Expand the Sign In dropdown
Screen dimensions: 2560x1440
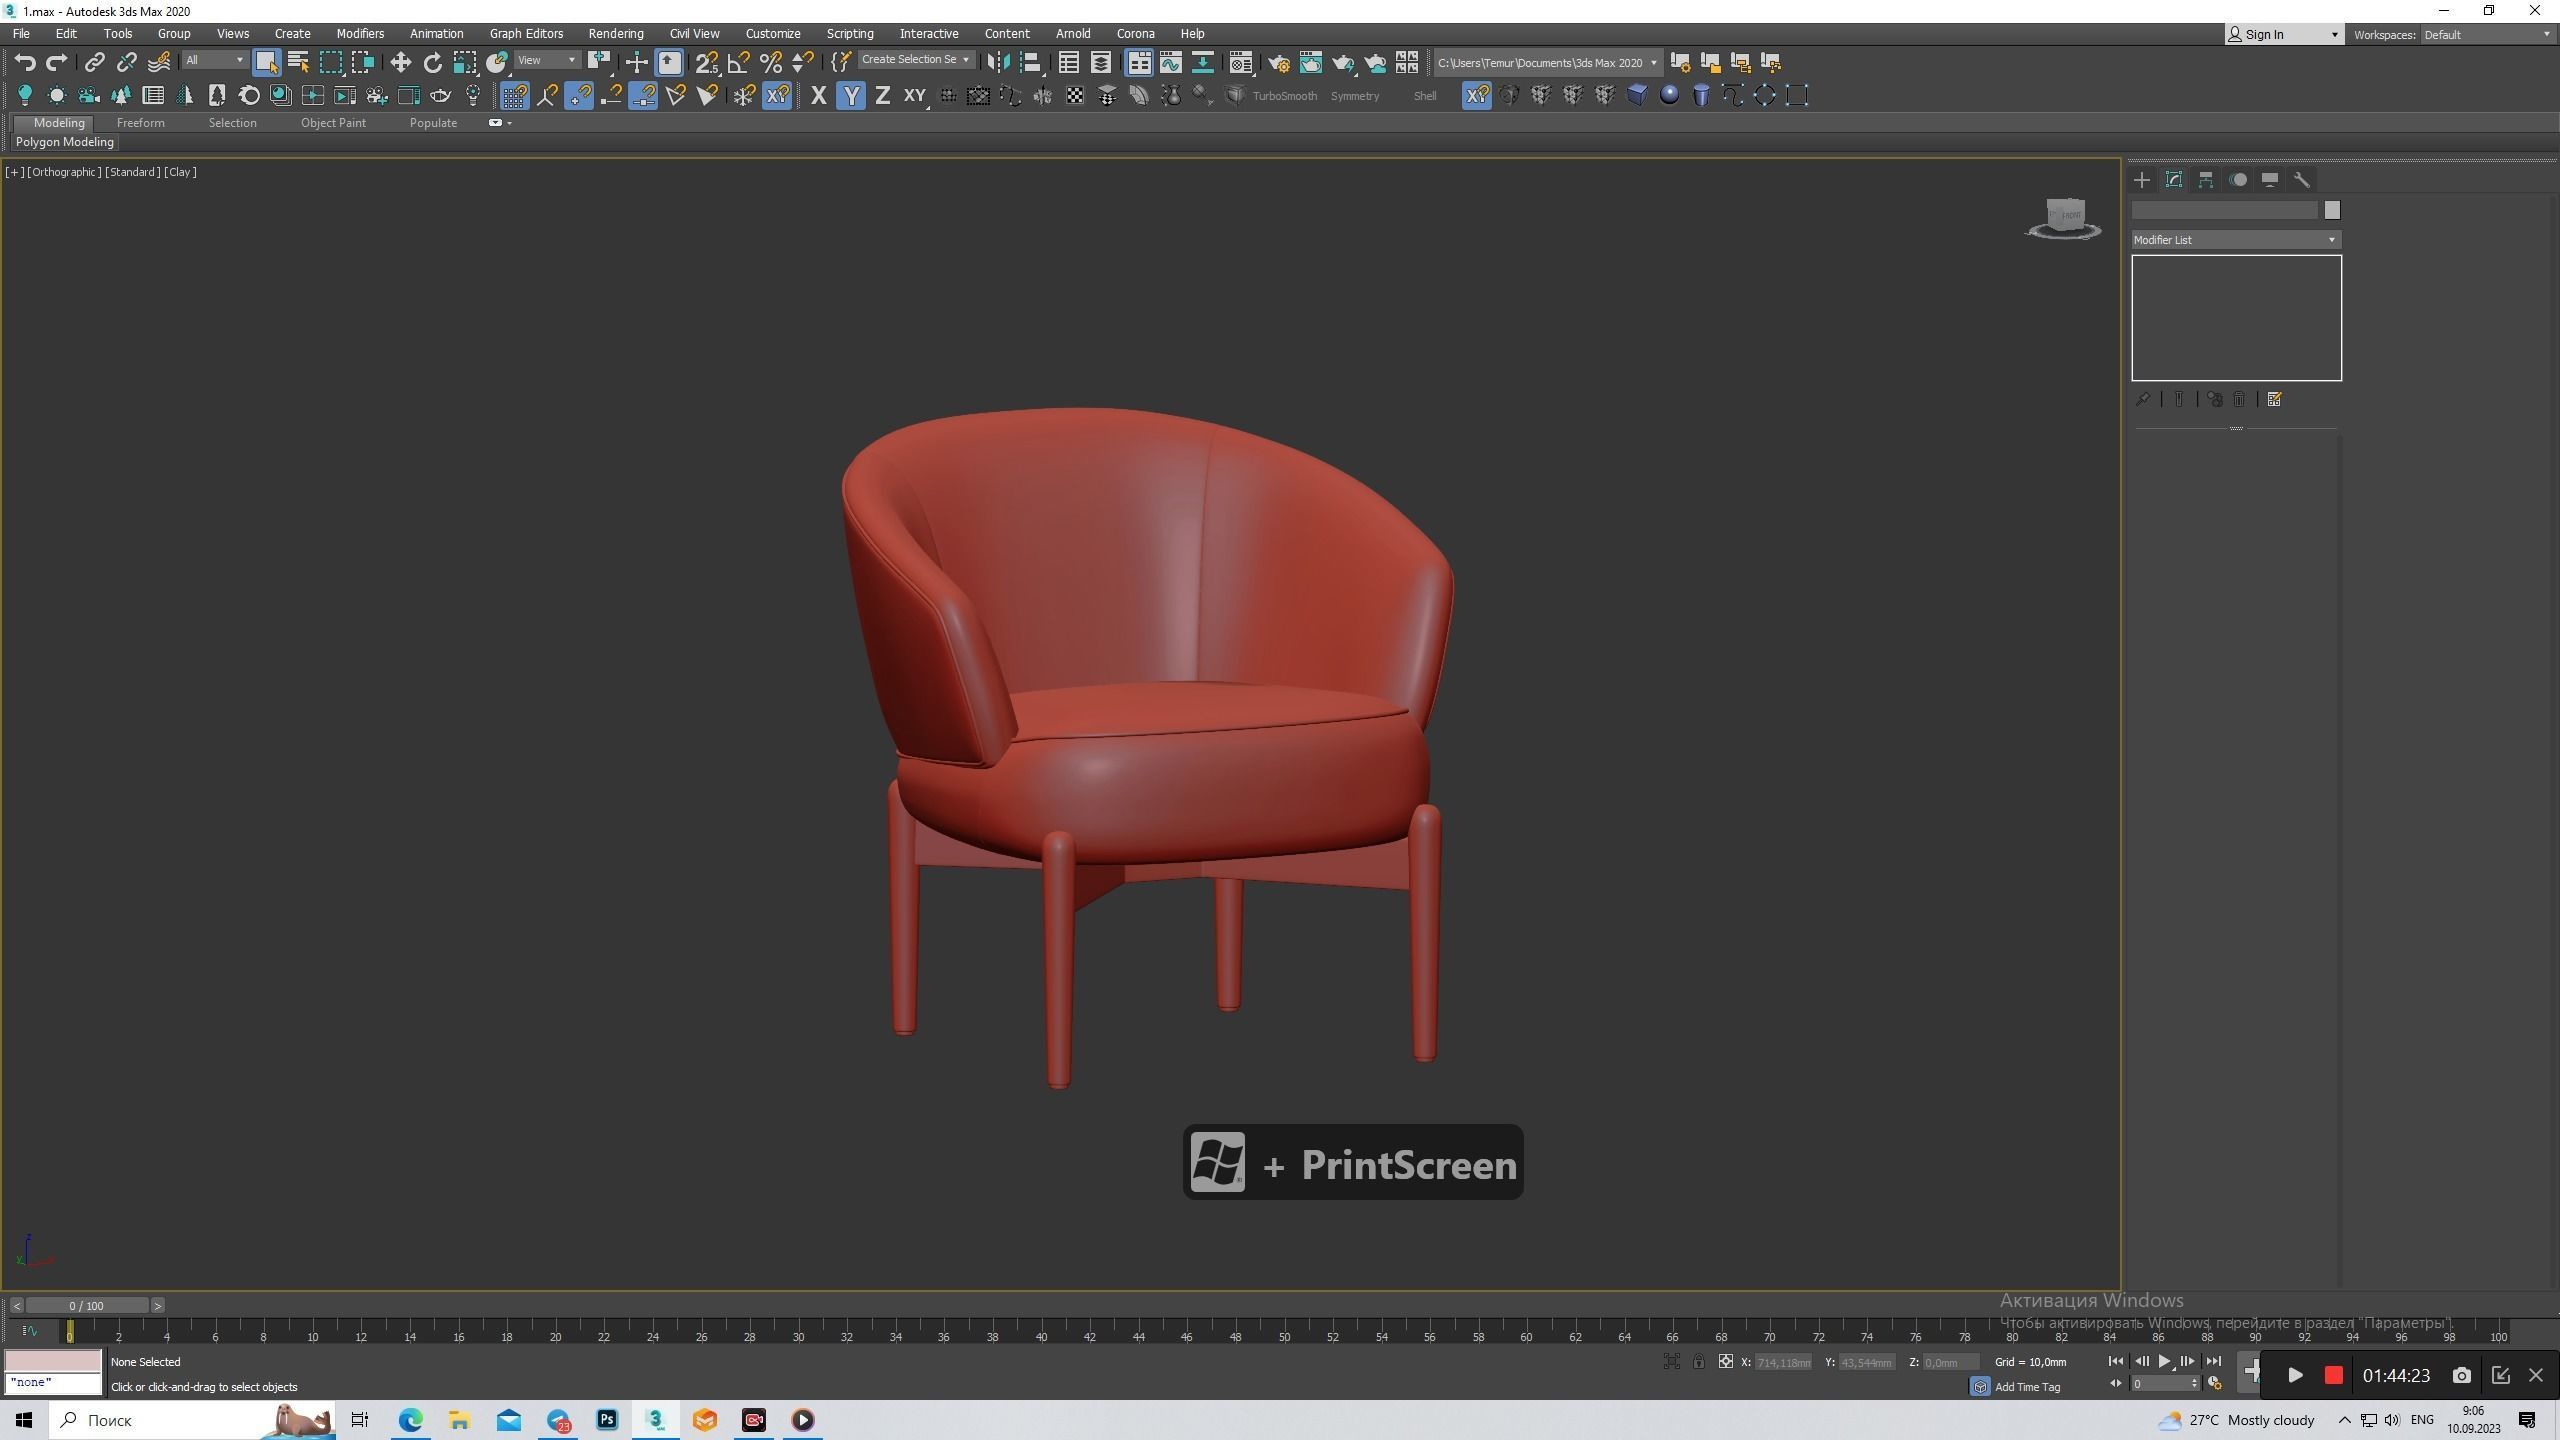click(2335, 34)
